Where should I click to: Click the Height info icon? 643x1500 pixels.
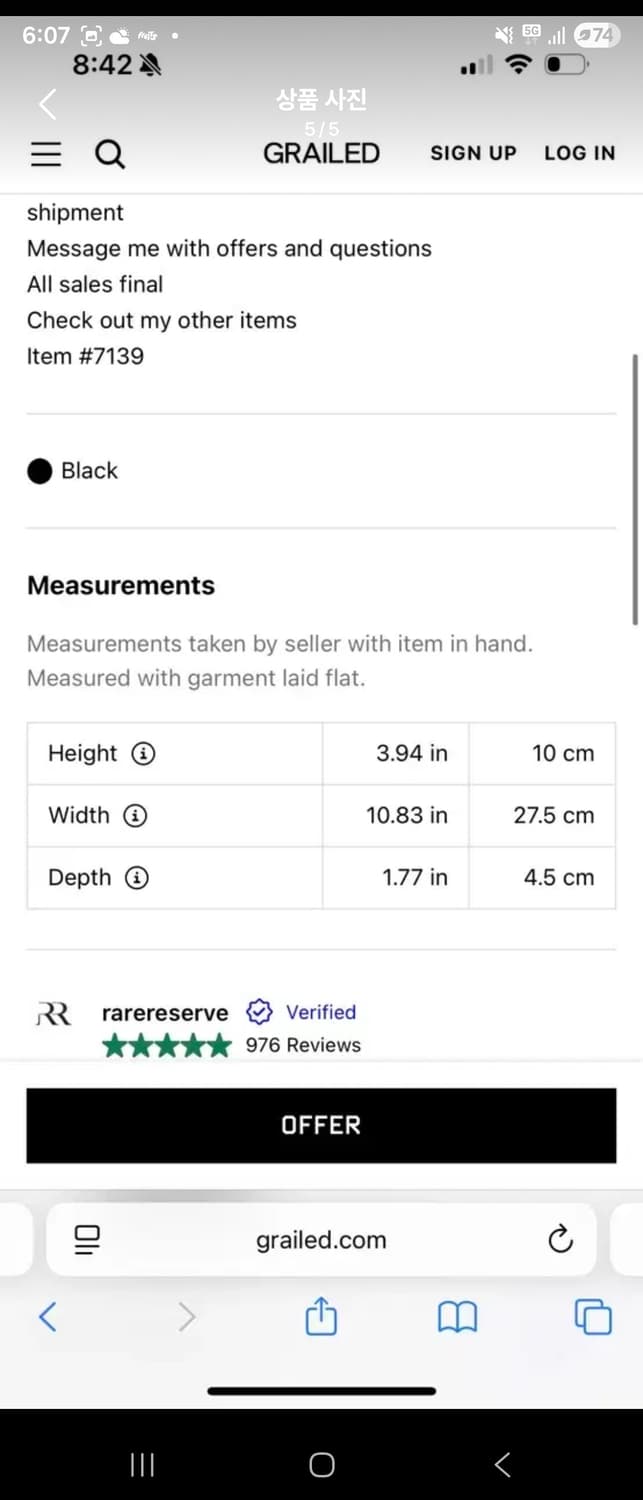point(144,754)
